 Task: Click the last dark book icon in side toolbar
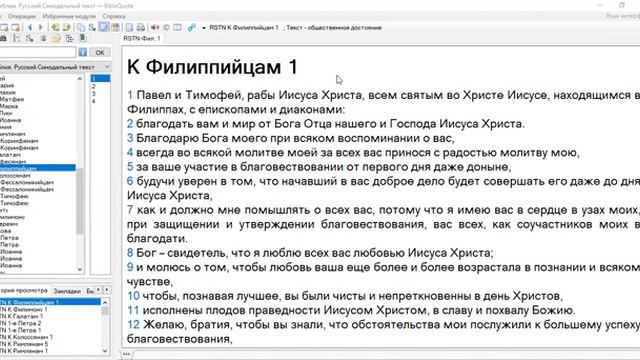click(82, 38)
